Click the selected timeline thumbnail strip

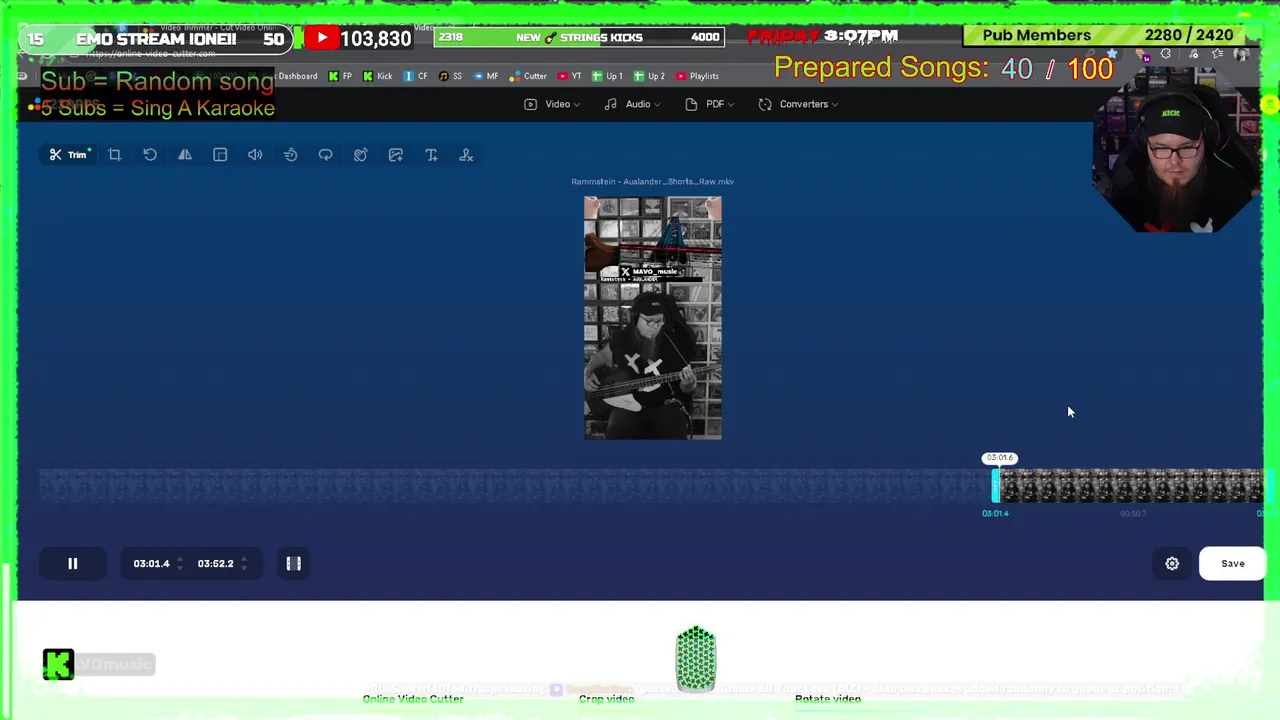pyautogui.click(x=1131, y=486)
